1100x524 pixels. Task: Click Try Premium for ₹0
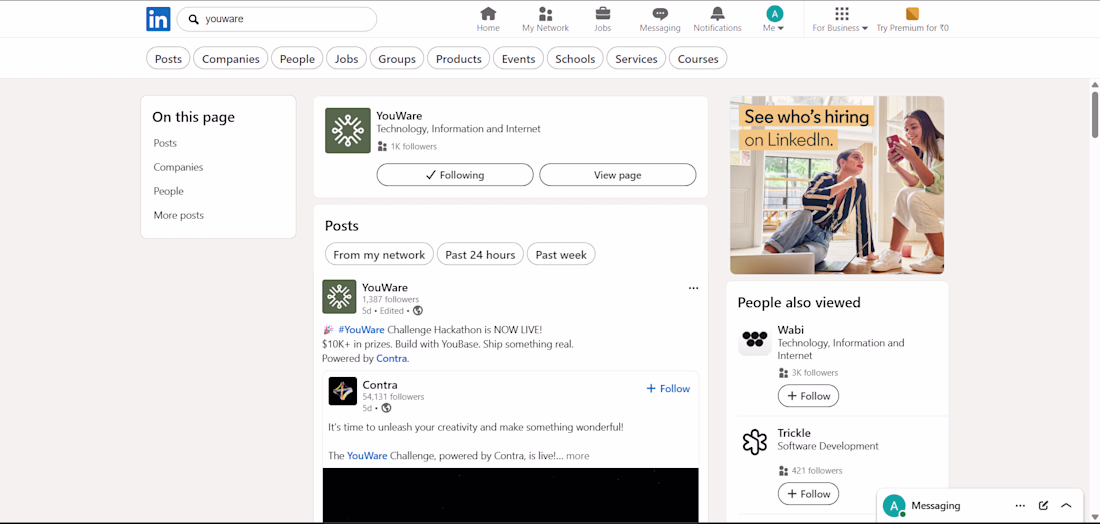coord(912,19)
